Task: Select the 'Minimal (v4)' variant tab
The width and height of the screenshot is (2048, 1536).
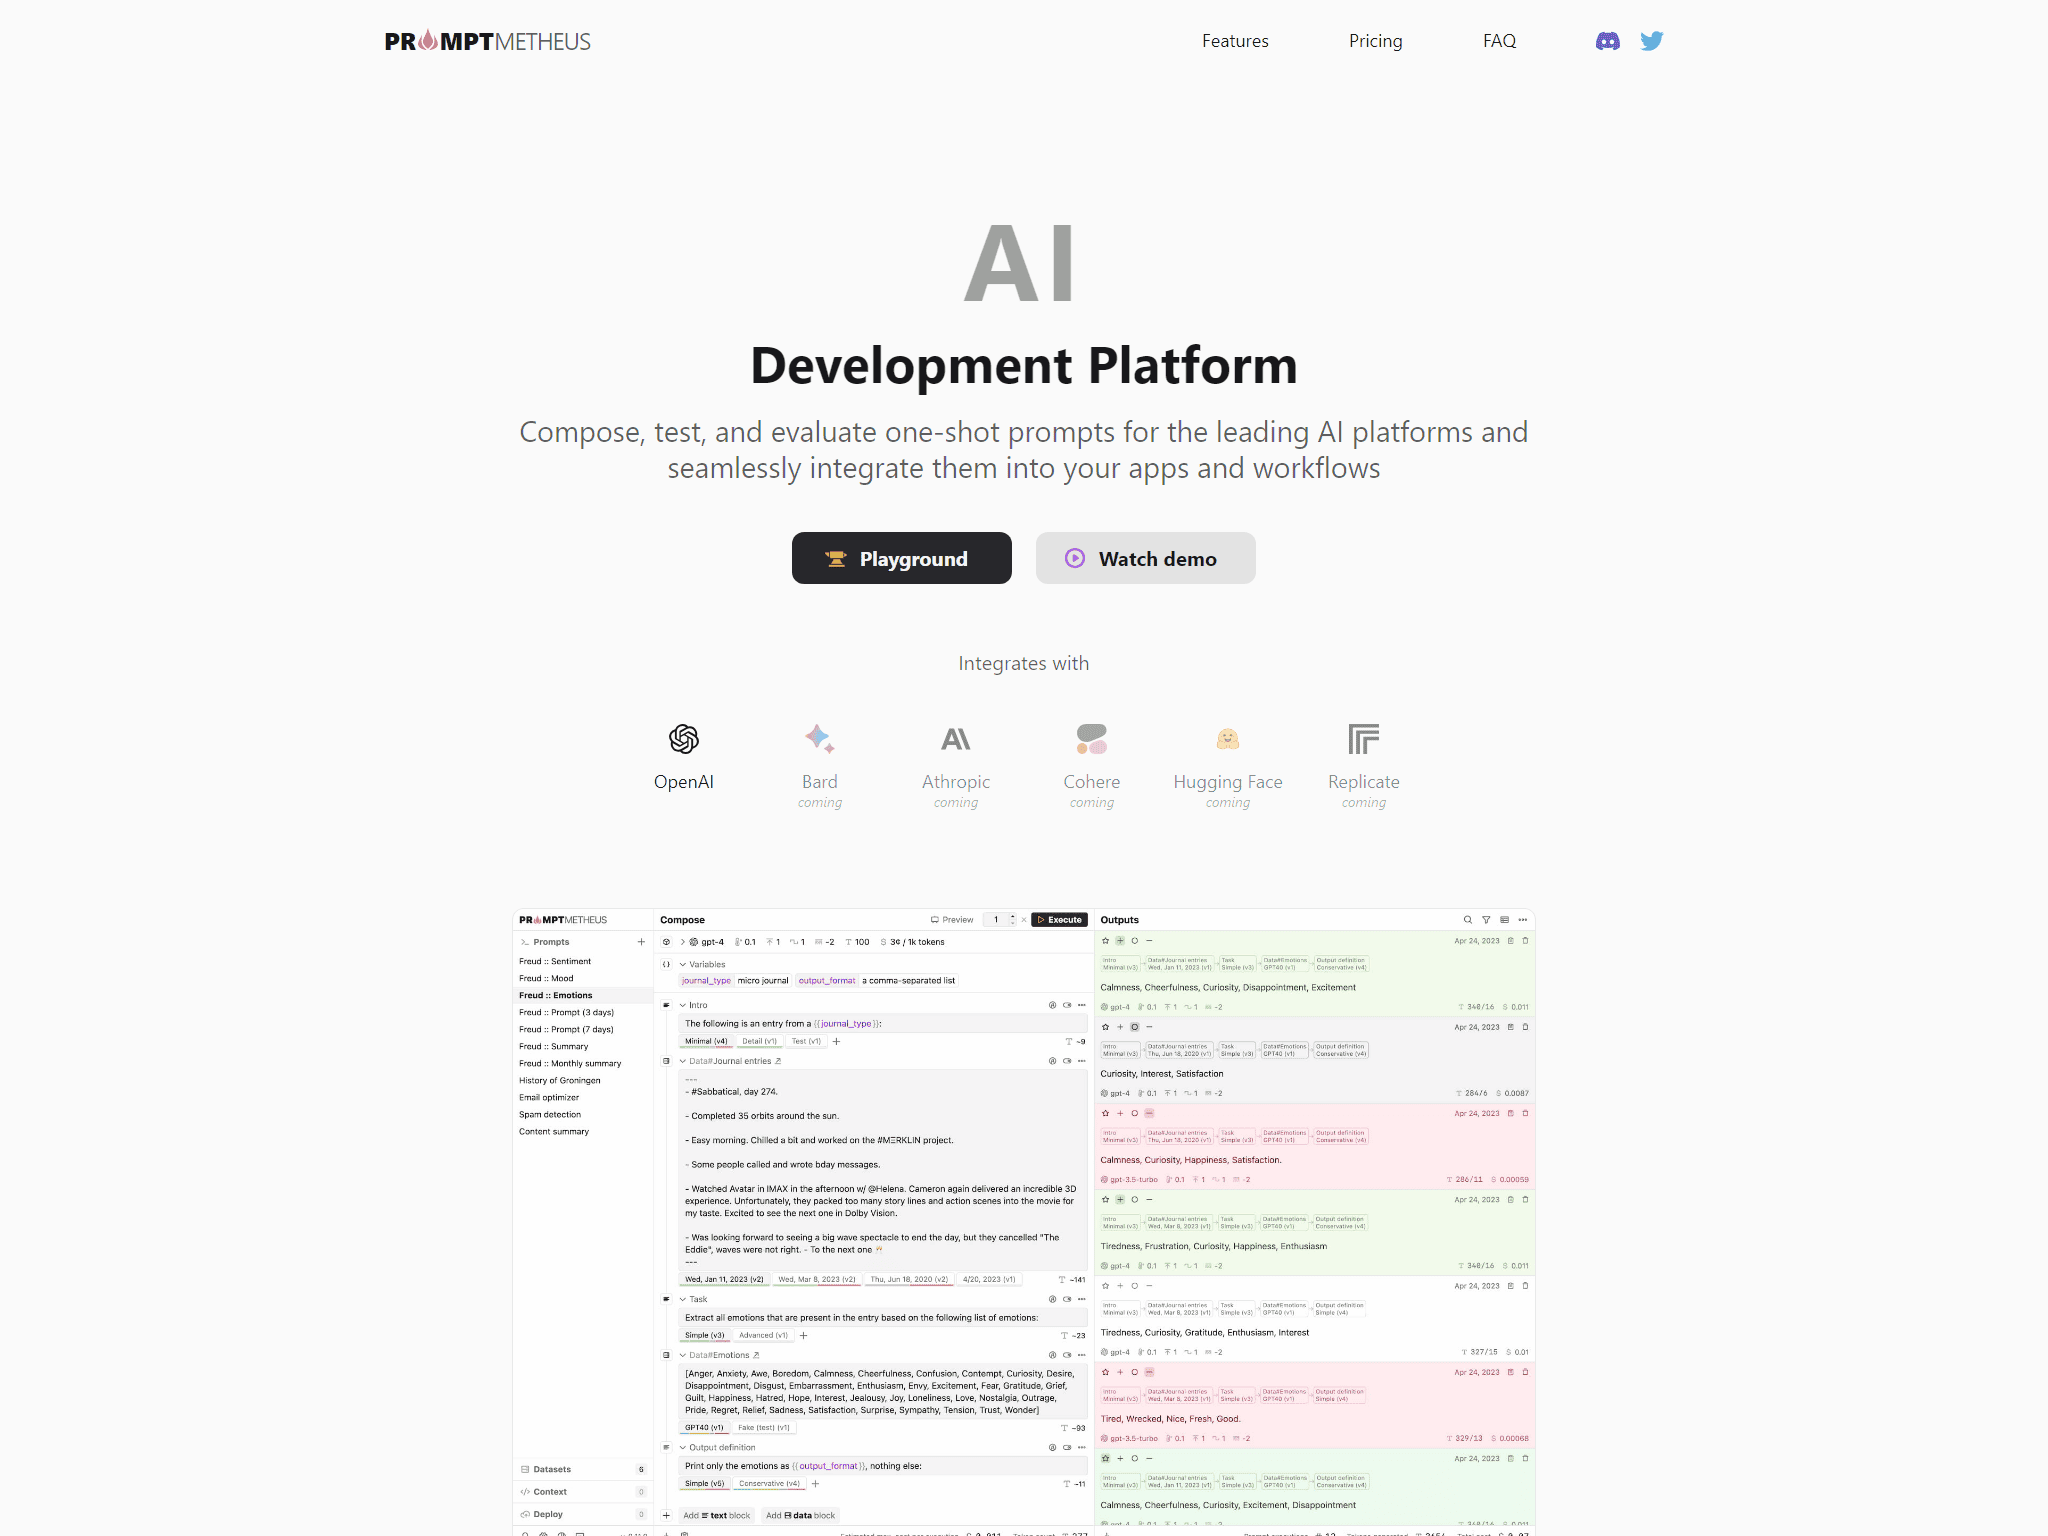Action: (x=706, y=1041)
